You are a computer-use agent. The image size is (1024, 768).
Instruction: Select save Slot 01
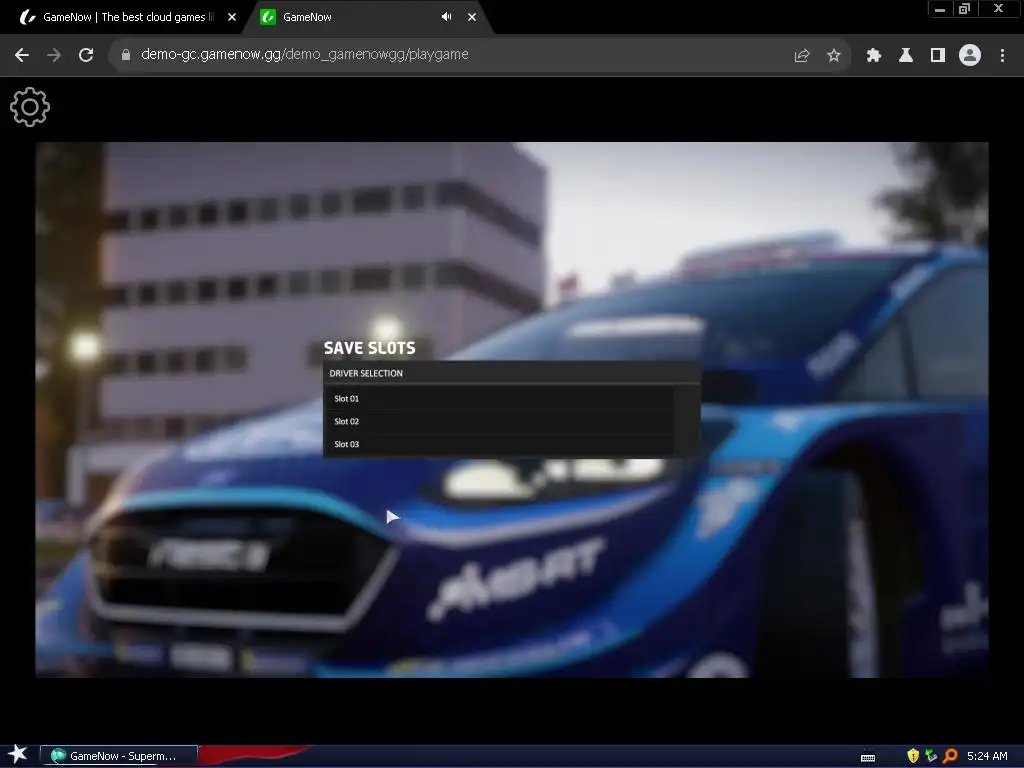499,398
